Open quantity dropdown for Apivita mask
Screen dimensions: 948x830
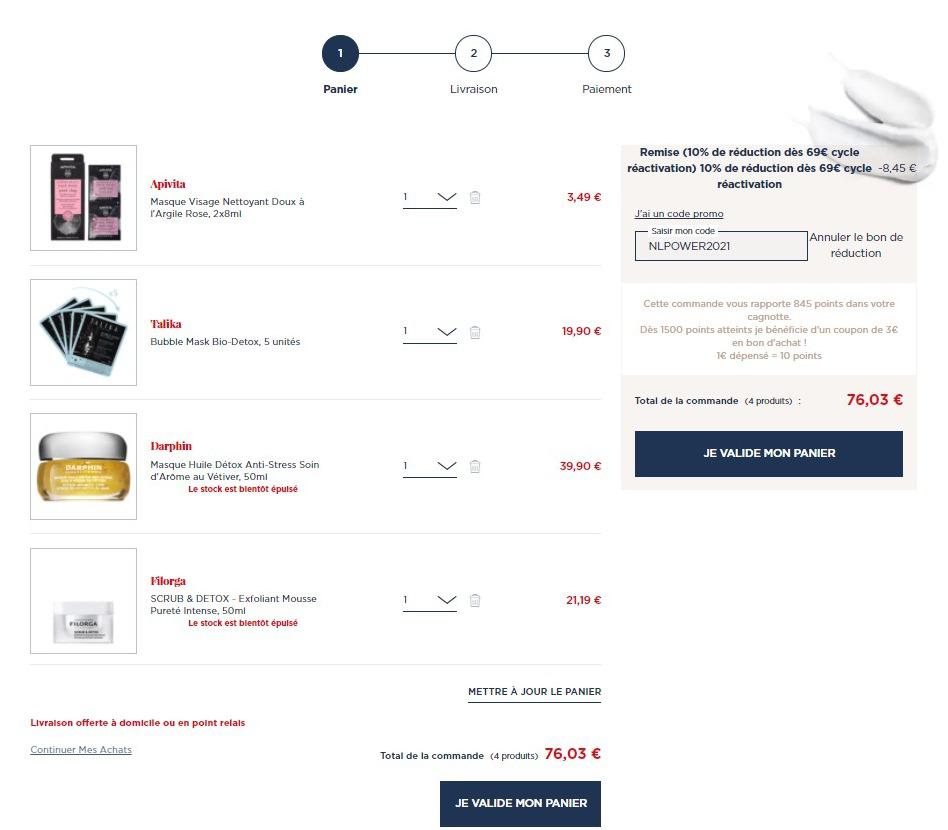tap(430, 198)
